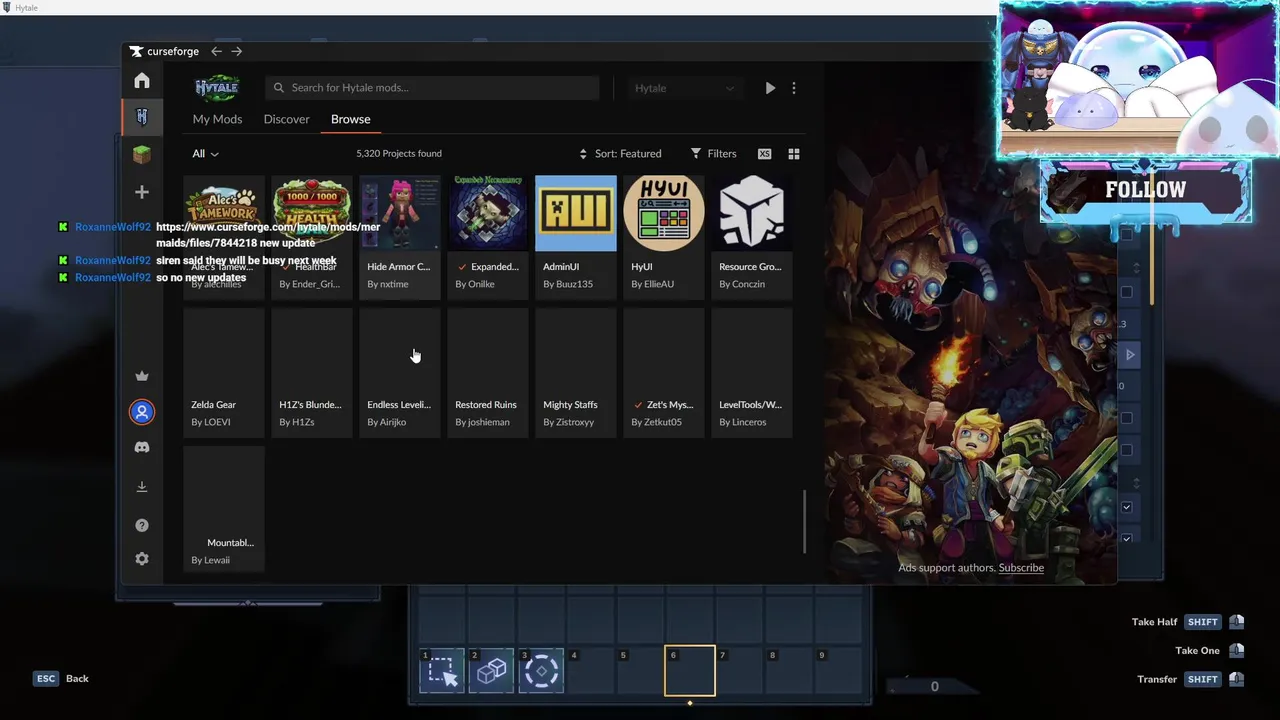Select the Minecraft grass block icon

142,154
